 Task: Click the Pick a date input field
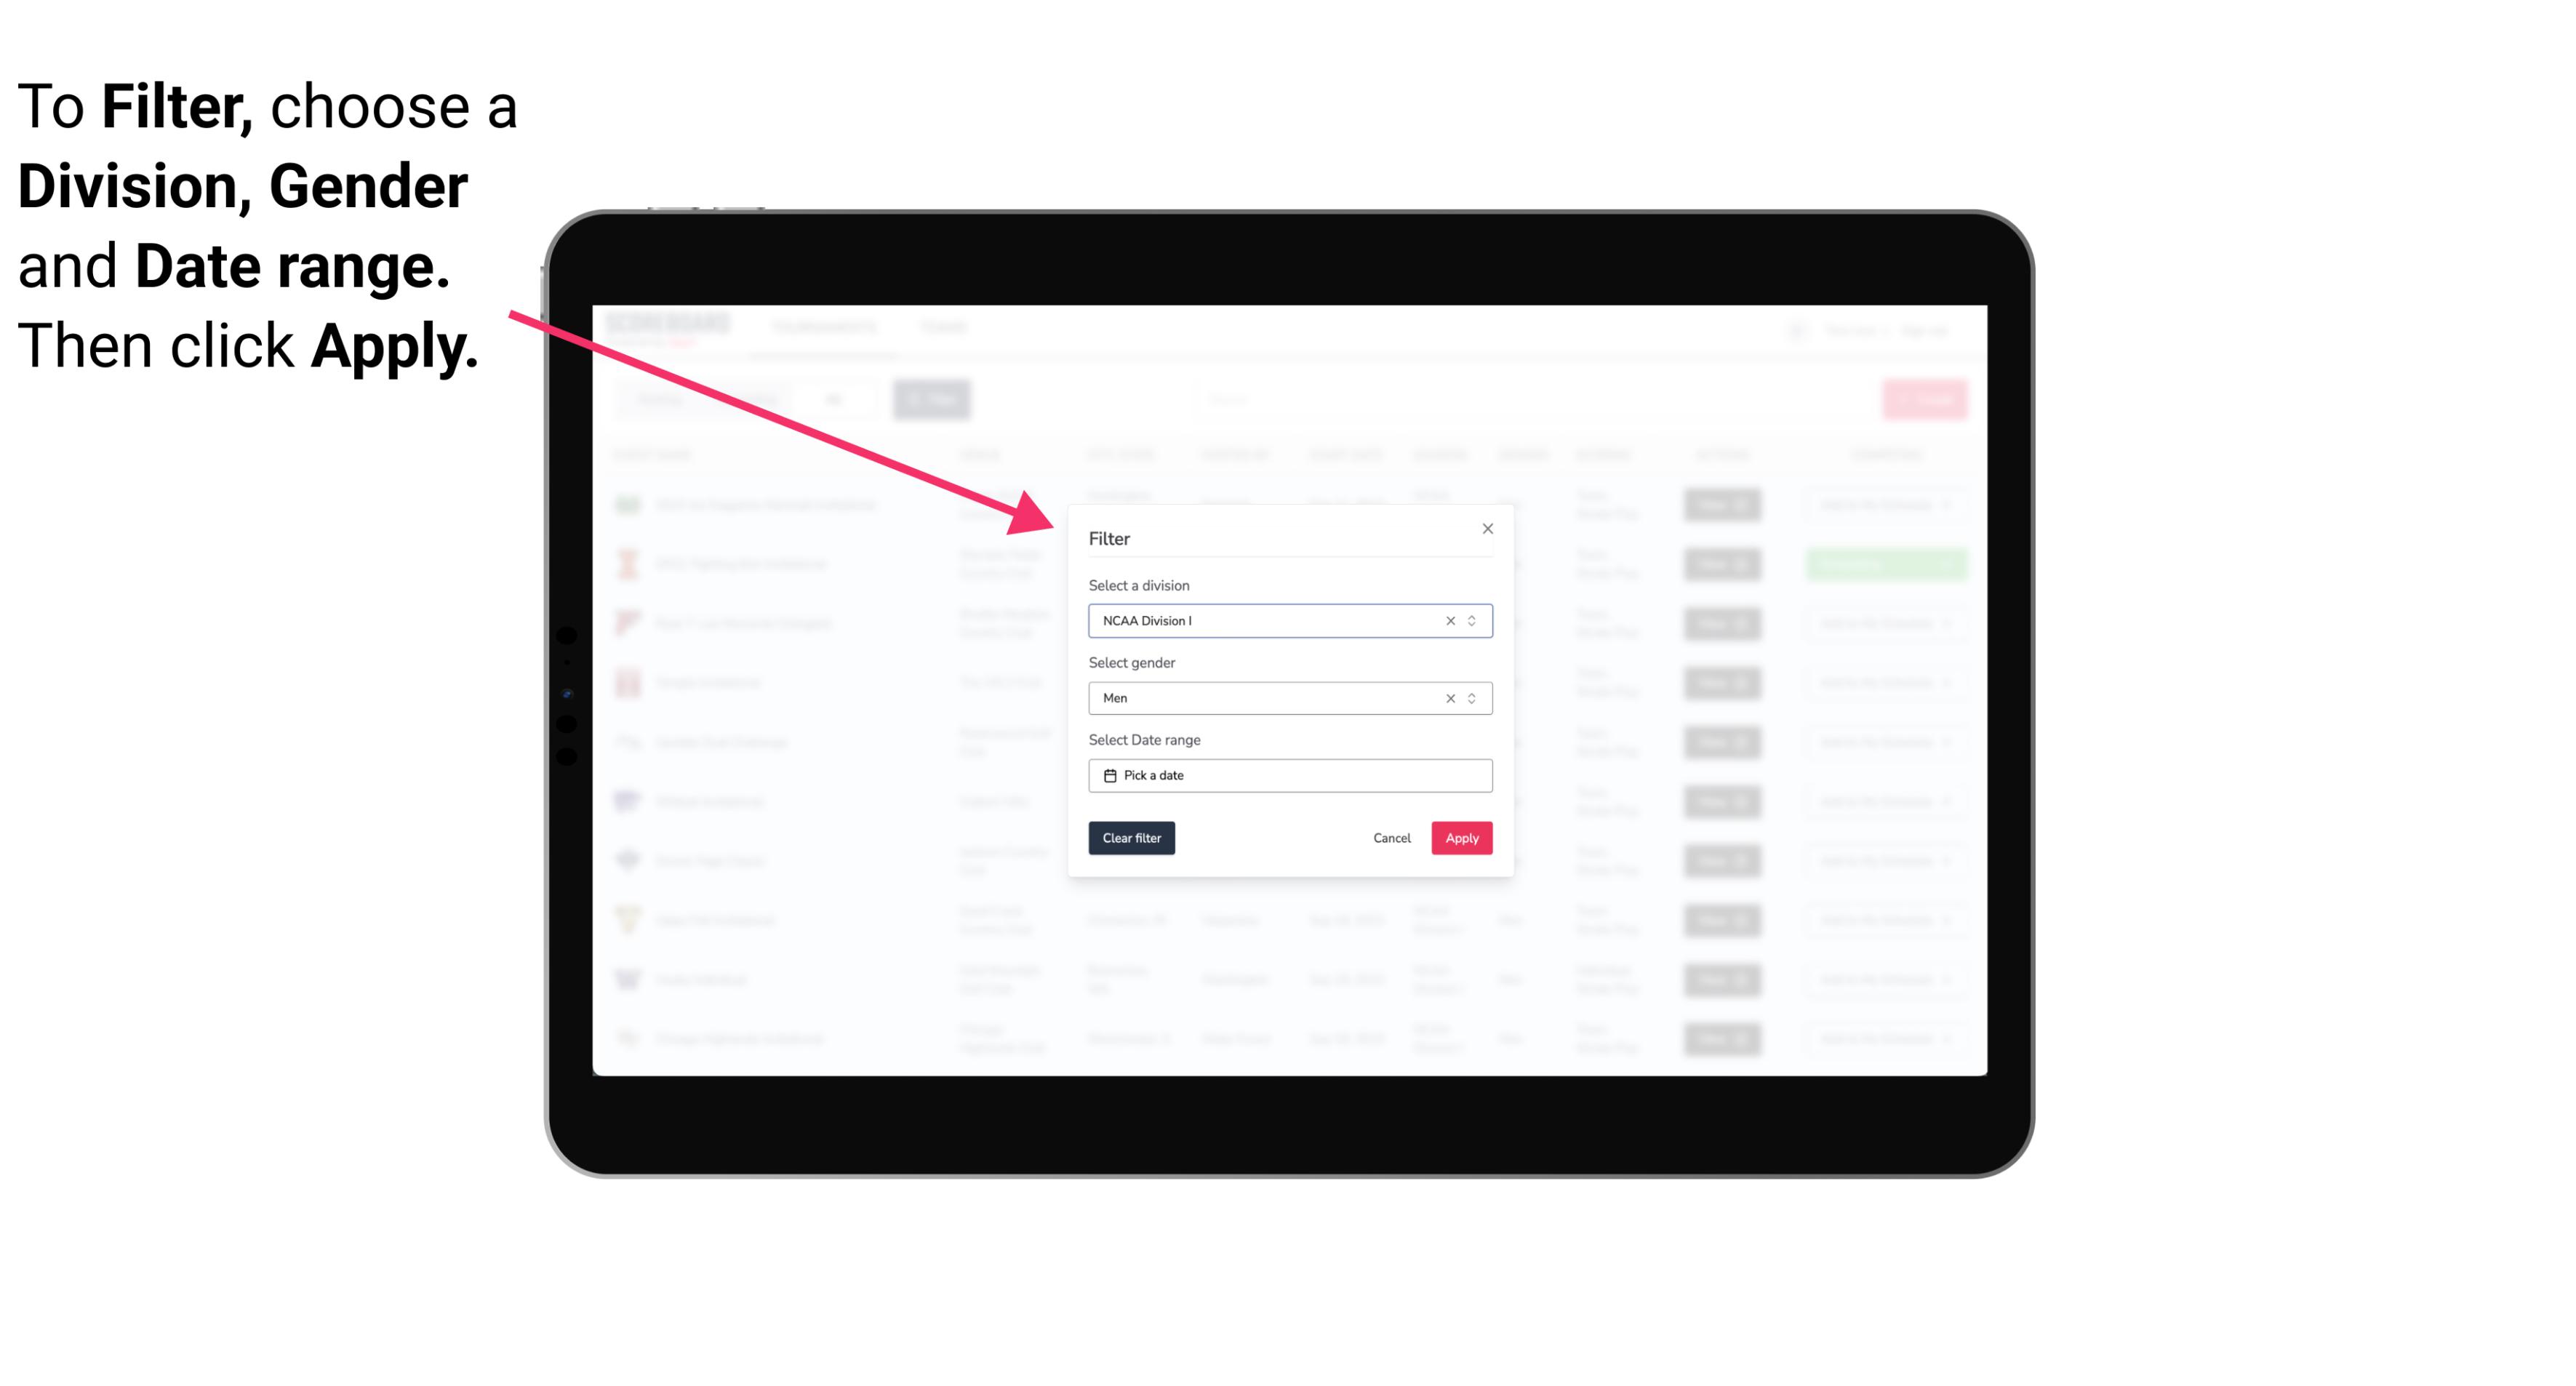[1289, 775]
